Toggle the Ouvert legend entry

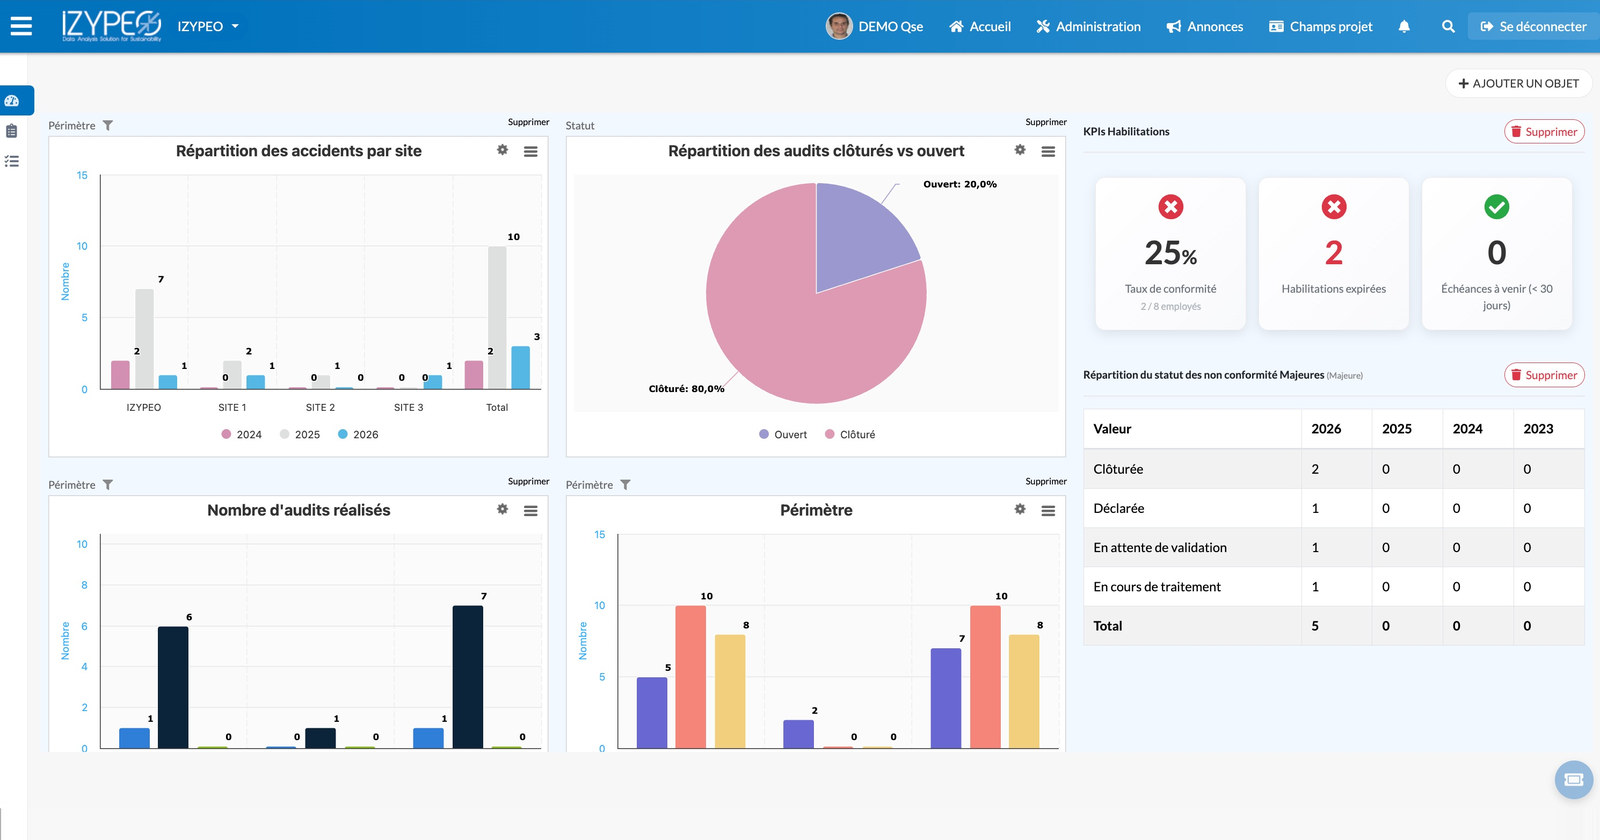[x=783, y=434]
